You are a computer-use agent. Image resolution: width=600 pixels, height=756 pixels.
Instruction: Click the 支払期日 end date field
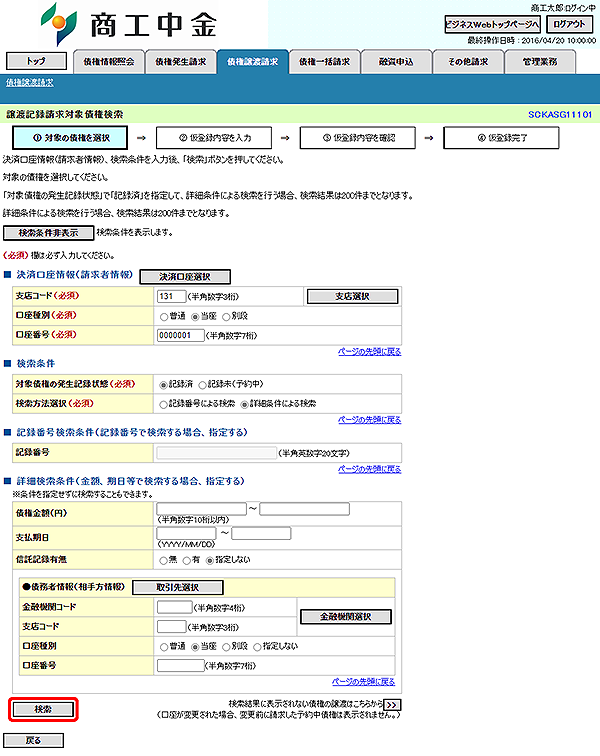point(261,533)
